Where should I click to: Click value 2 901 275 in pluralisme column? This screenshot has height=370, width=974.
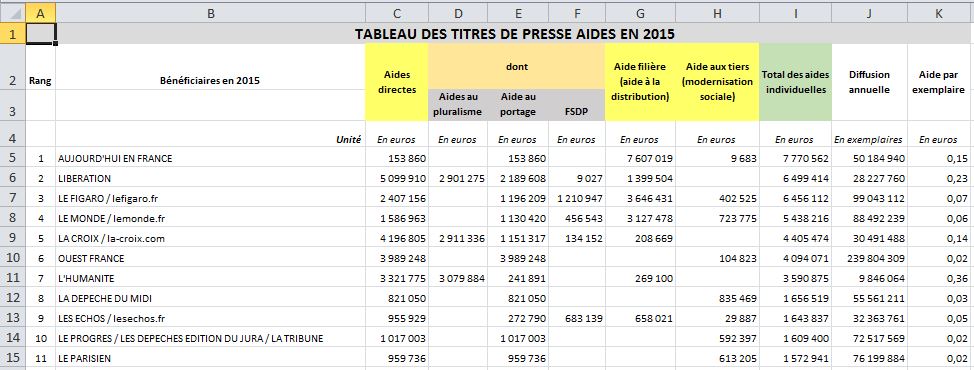pos(458,178)
